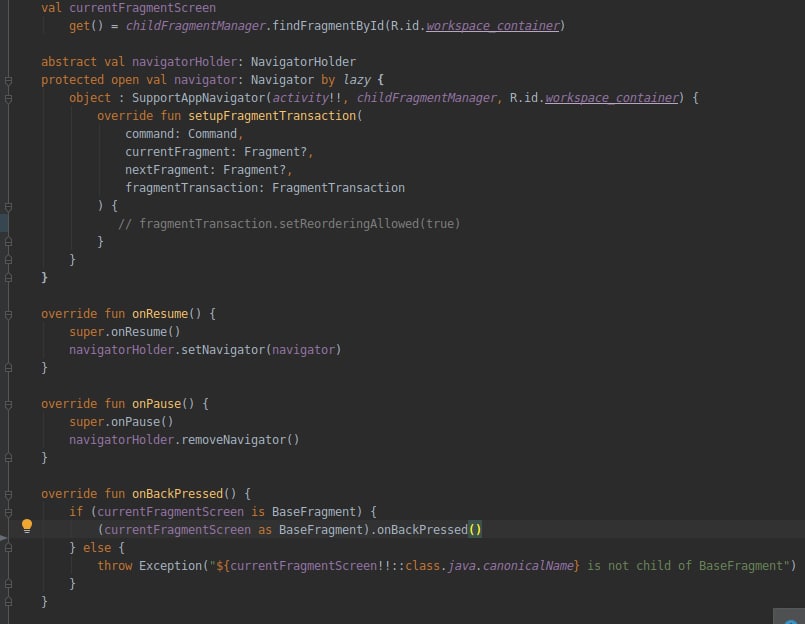This screenshot has width=805, height=624.
Task: Click currentFragmentScreen in the val declaration
Action: [142, 8]
